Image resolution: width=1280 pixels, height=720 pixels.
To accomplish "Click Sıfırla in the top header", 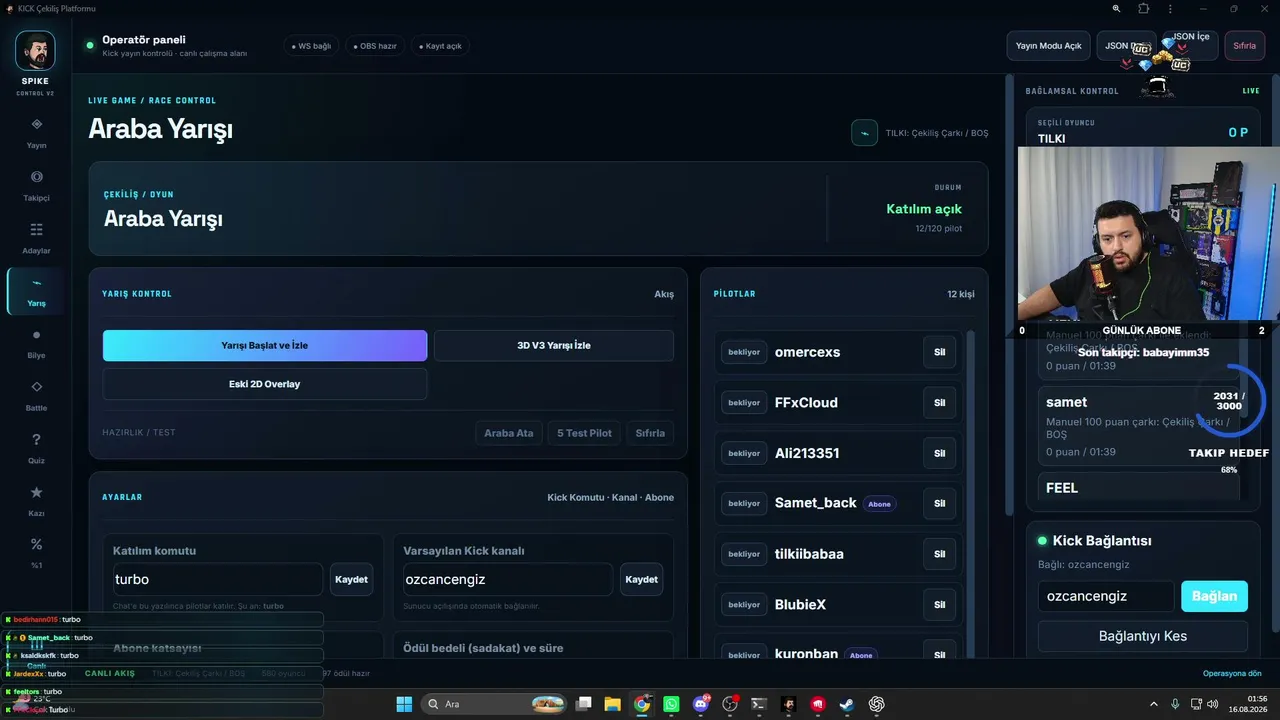I will pyautogui.click(x=1244, y=46).
